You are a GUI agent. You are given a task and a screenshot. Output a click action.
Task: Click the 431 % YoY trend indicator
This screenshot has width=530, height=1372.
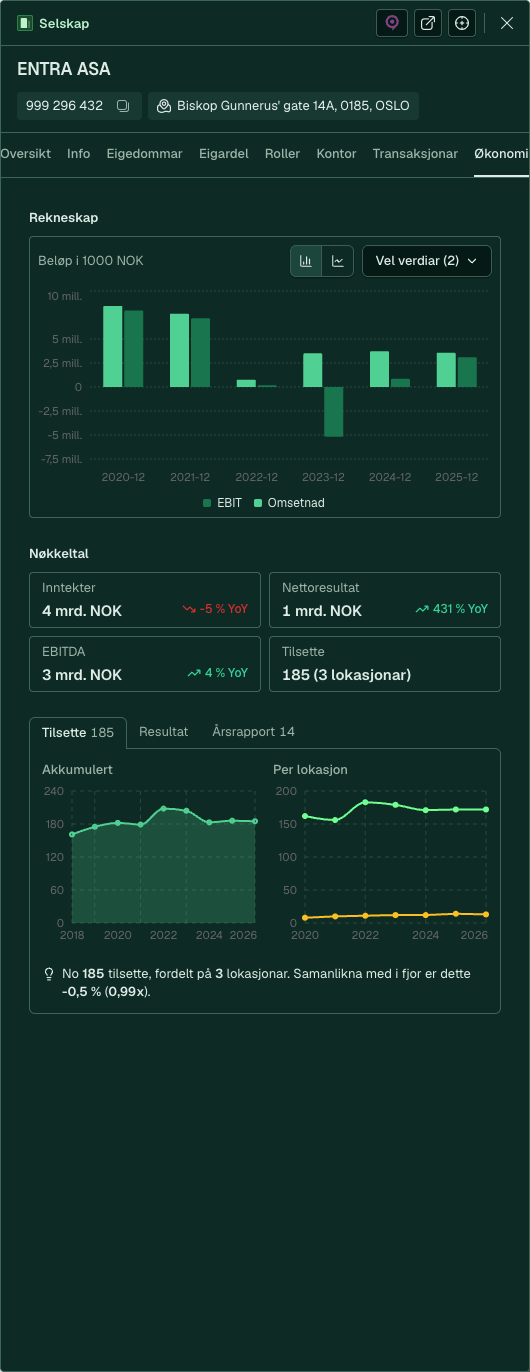452,609
